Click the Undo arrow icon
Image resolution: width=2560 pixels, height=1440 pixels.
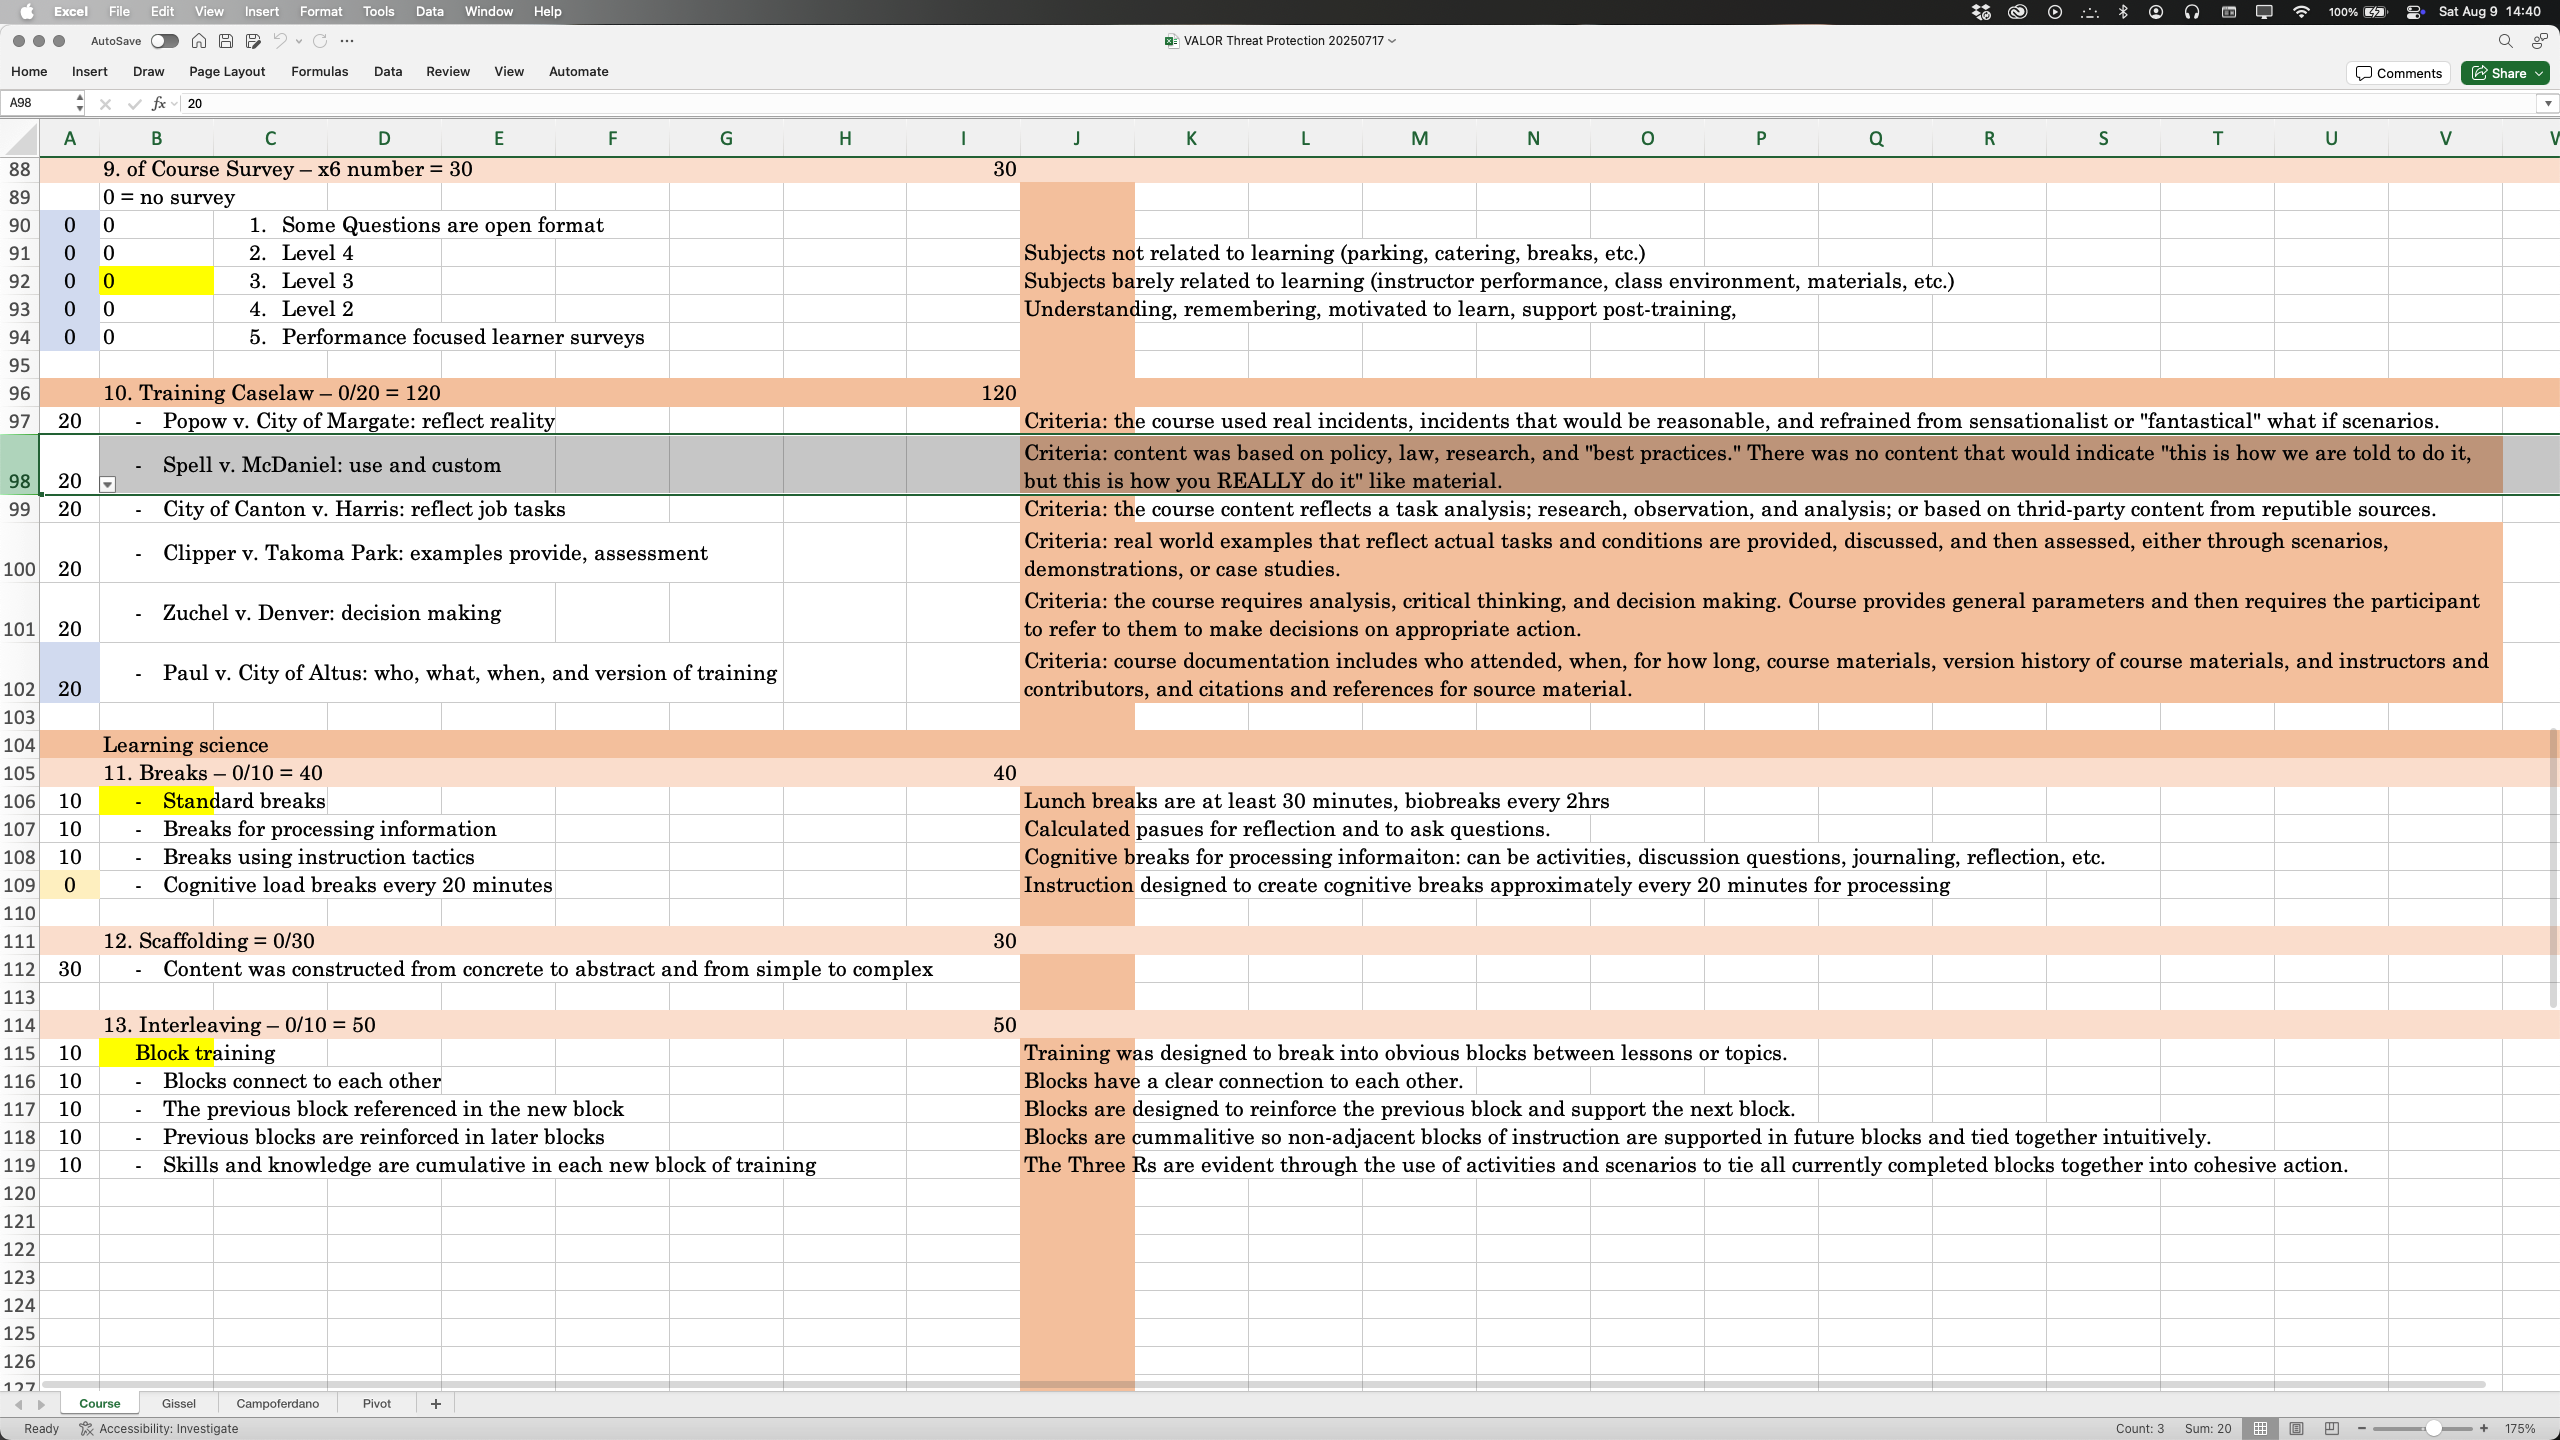pos(280,41)
